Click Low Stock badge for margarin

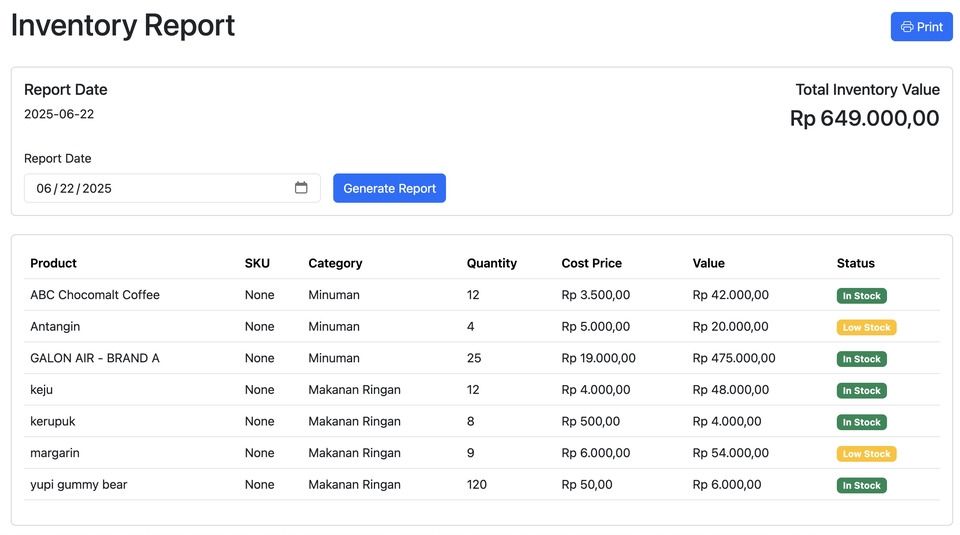pyautogui.click(x=866, y=454)
